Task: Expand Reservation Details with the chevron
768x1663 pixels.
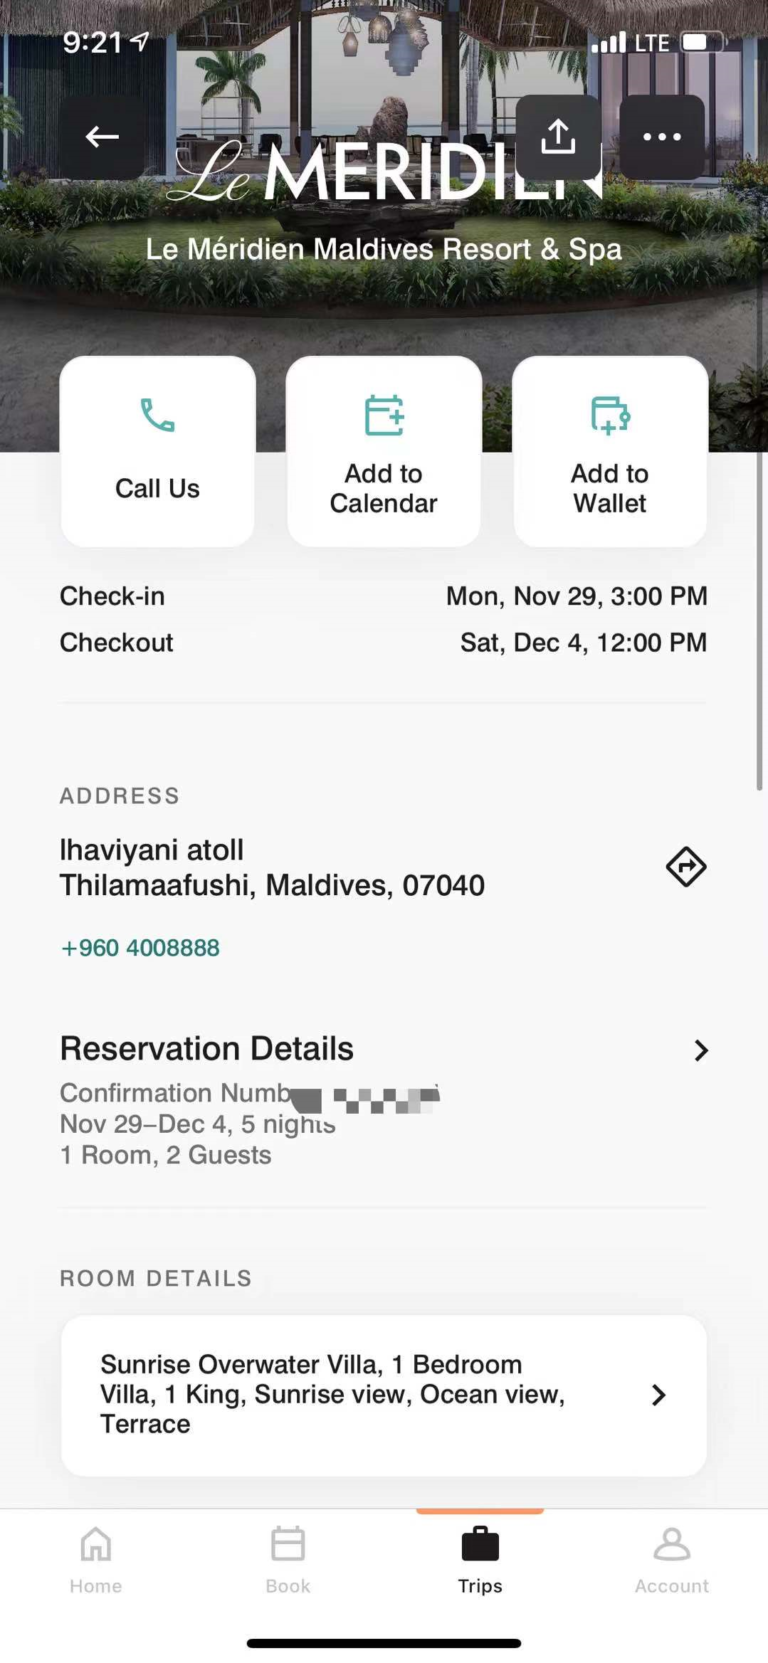Action: coord(701,1050)
